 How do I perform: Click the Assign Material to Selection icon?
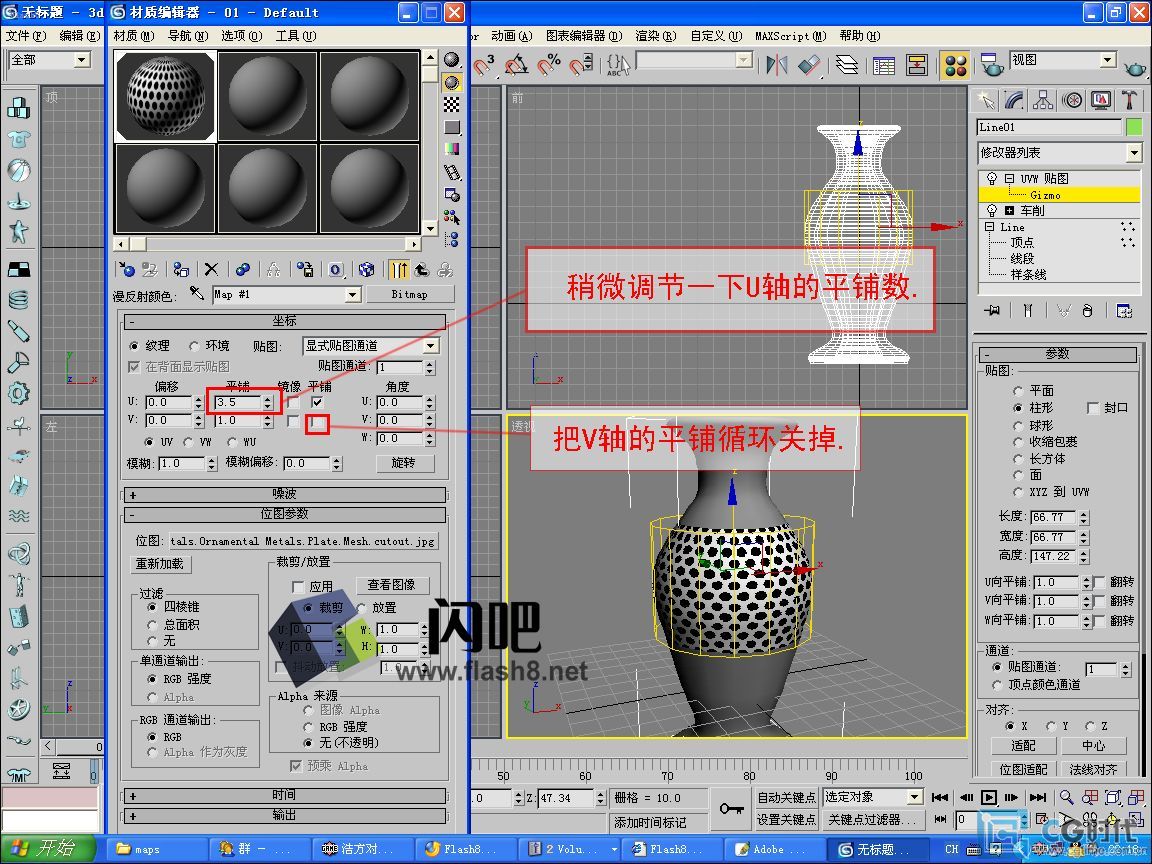[181, 269]
